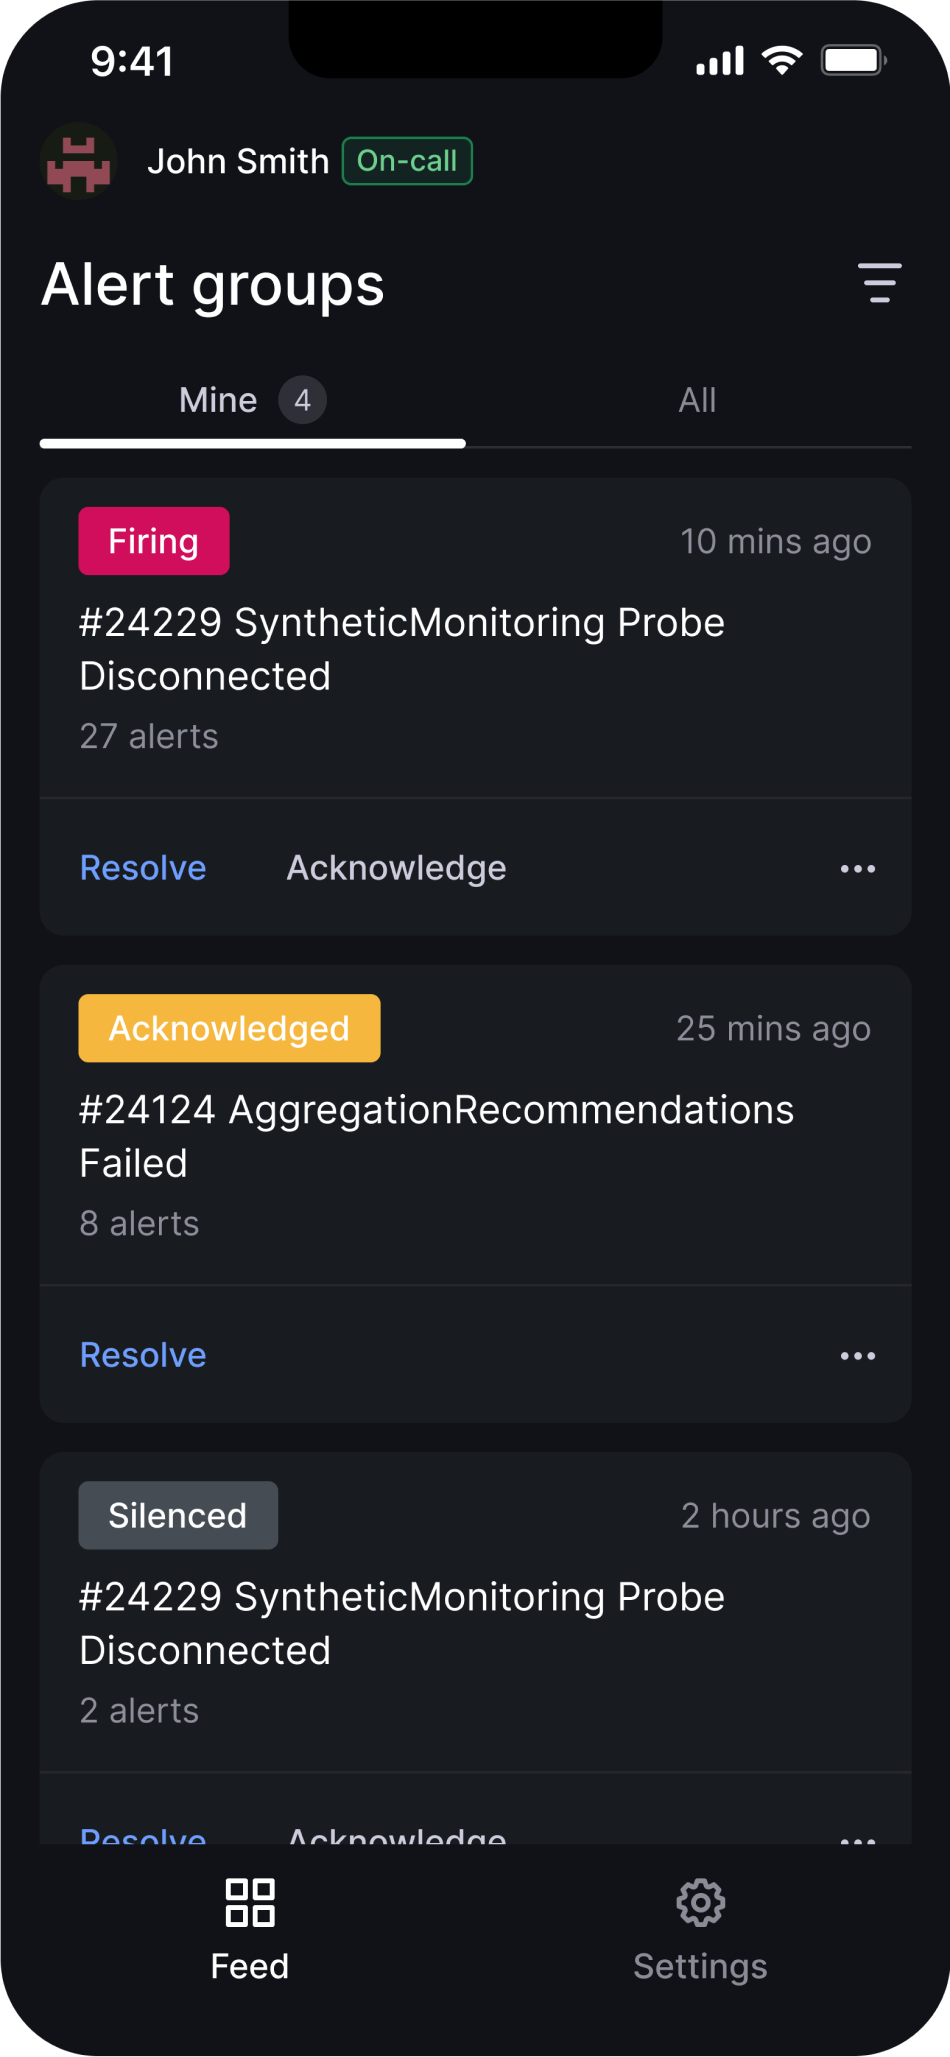Open the alert groups filter icon
This screenshot has width=950, height=2057.
879,283
